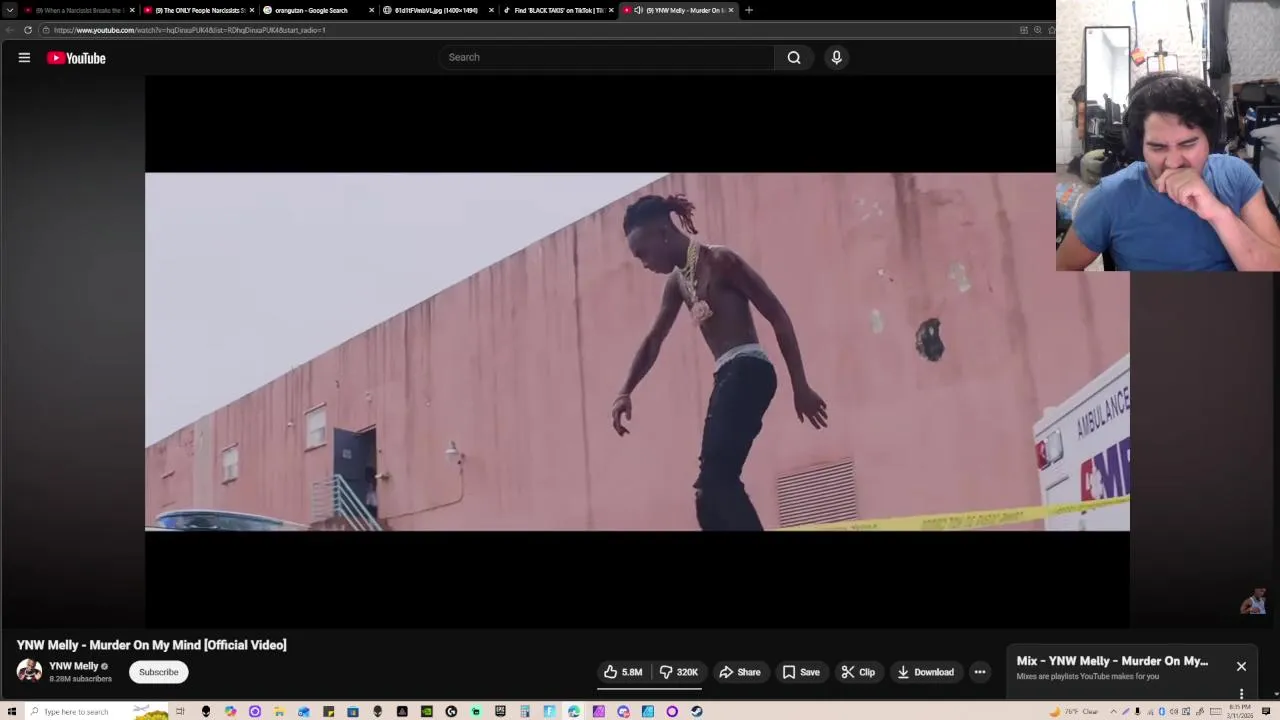Click the magnifier search button

click(x=794, y=57)
